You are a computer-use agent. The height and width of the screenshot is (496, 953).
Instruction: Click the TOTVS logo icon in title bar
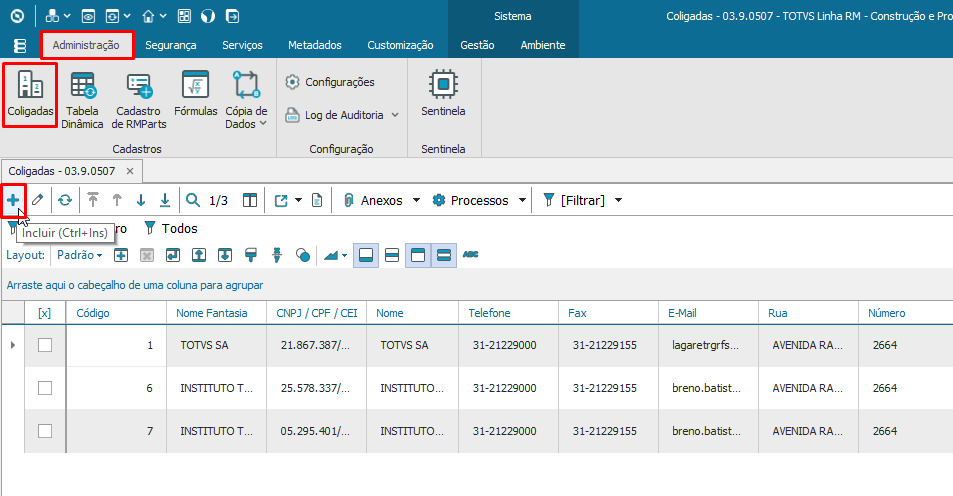point(17,16)
